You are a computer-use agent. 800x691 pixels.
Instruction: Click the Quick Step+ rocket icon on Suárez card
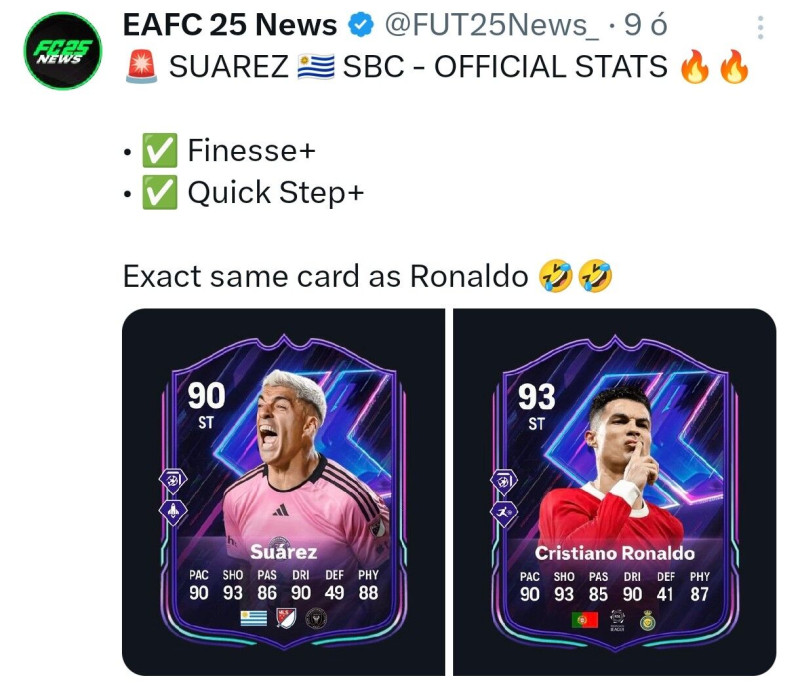click(x=173, y=512)
